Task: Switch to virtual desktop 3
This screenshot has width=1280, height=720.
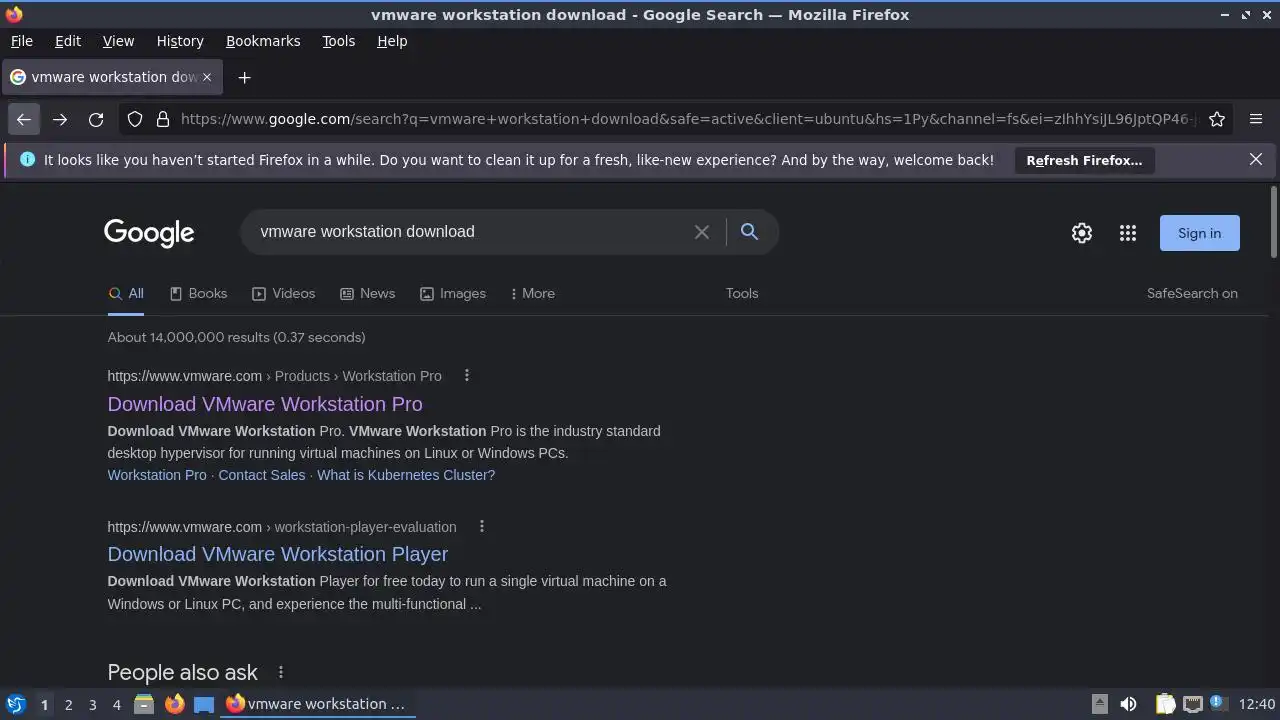Action: pyautogui.click(x=92, y=704)
